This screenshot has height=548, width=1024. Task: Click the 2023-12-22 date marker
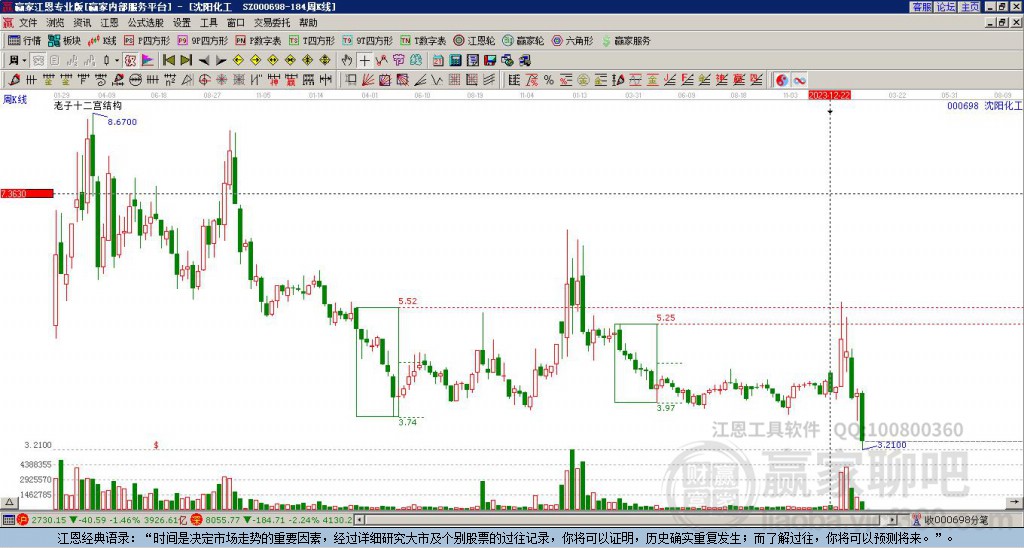(x=829, y=95)
